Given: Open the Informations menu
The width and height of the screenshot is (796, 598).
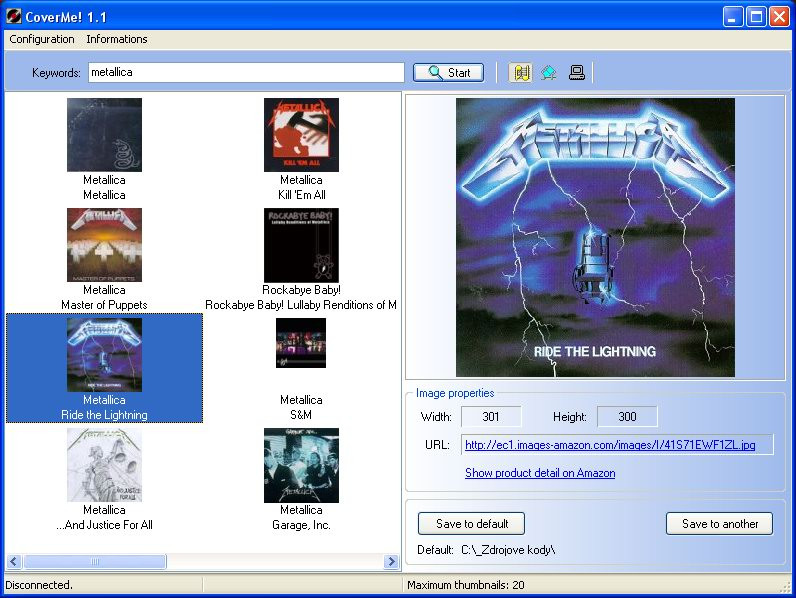Looking at the screenshot, I should coord(117,39).
